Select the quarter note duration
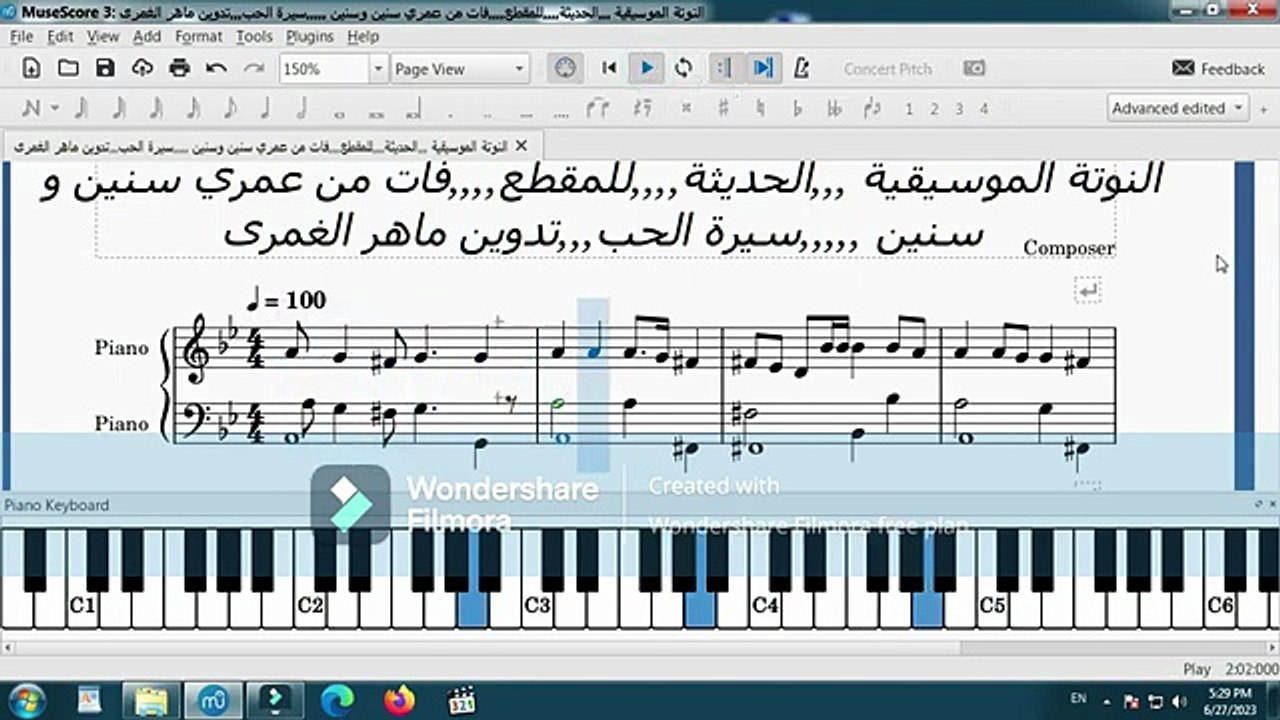This screenshot has height=720, width=1280. click(x=265, y=108)
